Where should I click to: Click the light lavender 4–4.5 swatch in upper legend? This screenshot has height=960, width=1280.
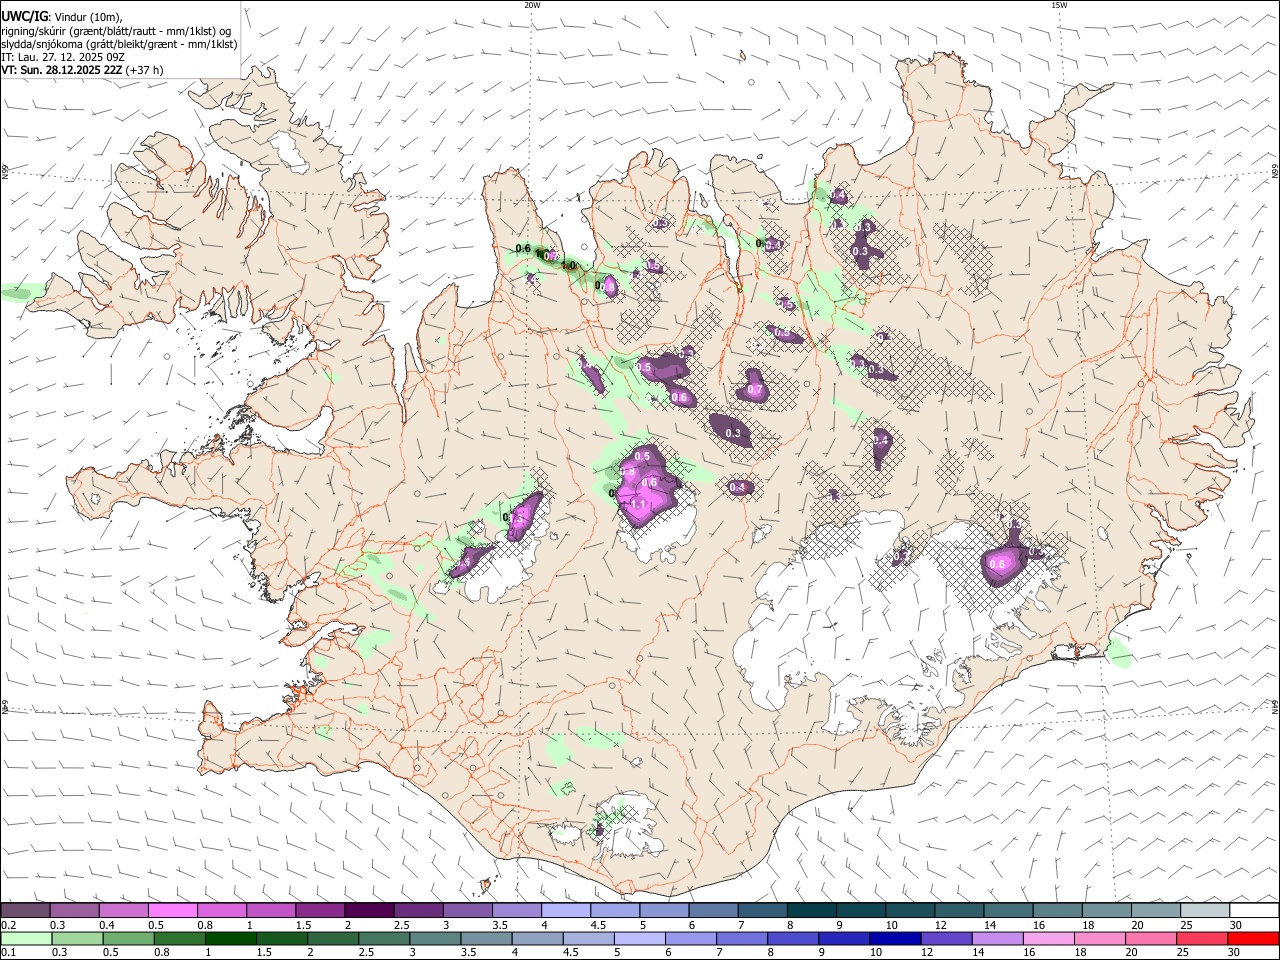click(x=564, y=910)
